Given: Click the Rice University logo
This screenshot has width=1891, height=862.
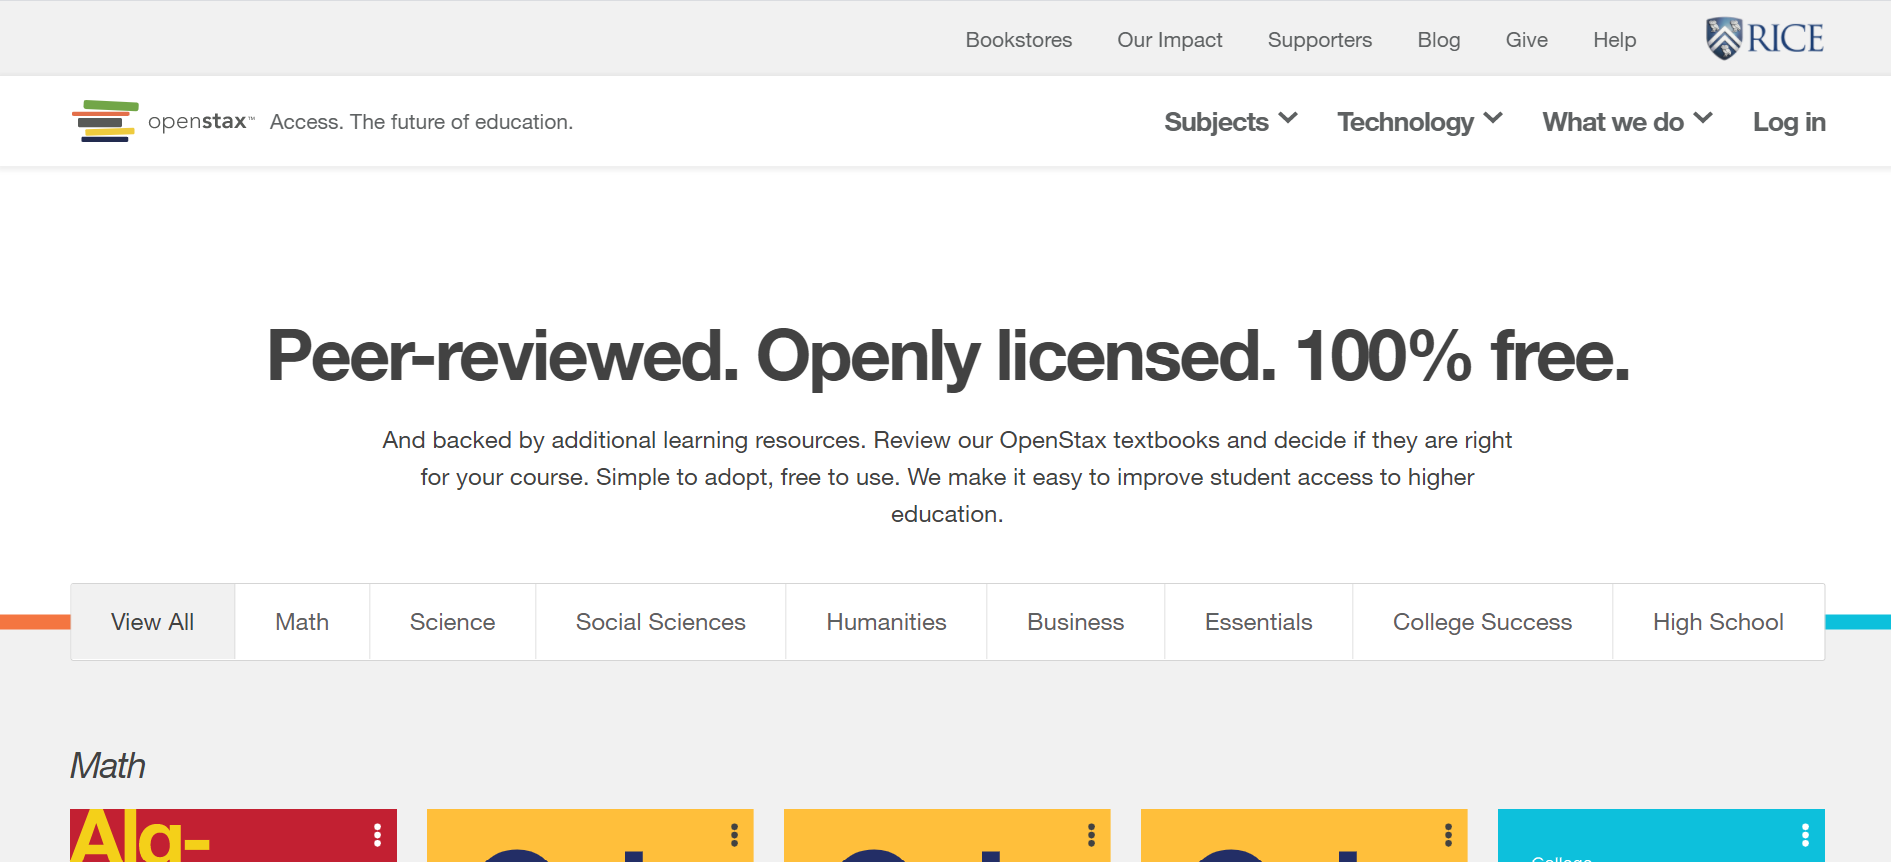Looking at the screenshot, I should tap(1765, 39).
